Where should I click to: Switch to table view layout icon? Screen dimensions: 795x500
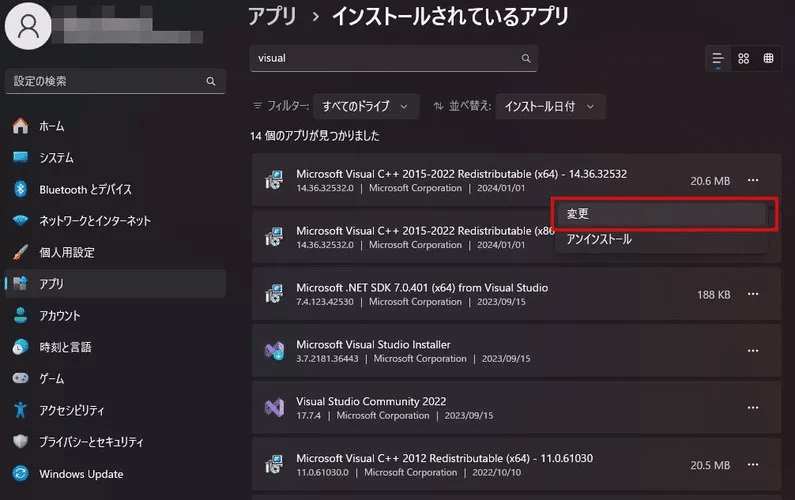[x=769, y=58]
